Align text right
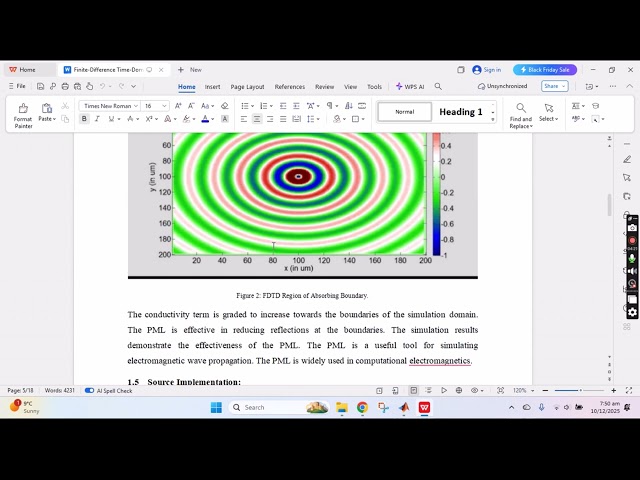The height and width of the screenshot is (480, 640). pyautogui.click(x=270, y=119)
